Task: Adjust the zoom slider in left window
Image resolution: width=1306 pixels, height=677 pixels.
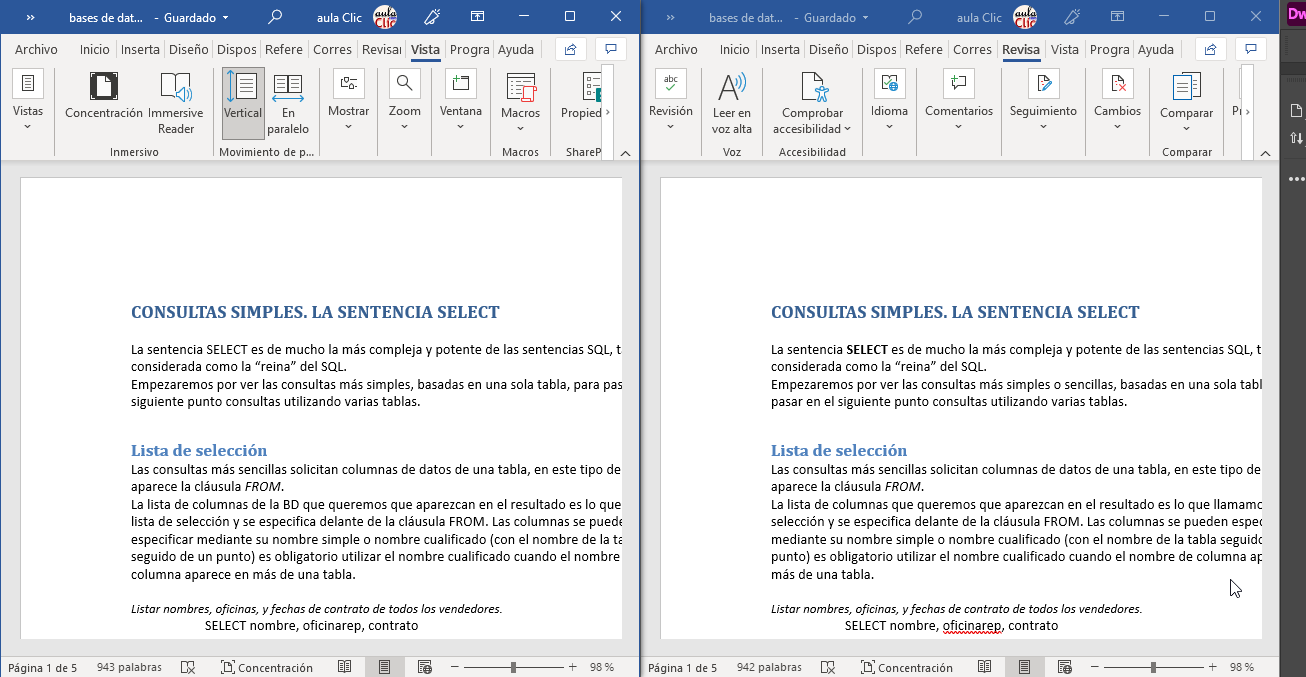Action: (x=513, y=667)
